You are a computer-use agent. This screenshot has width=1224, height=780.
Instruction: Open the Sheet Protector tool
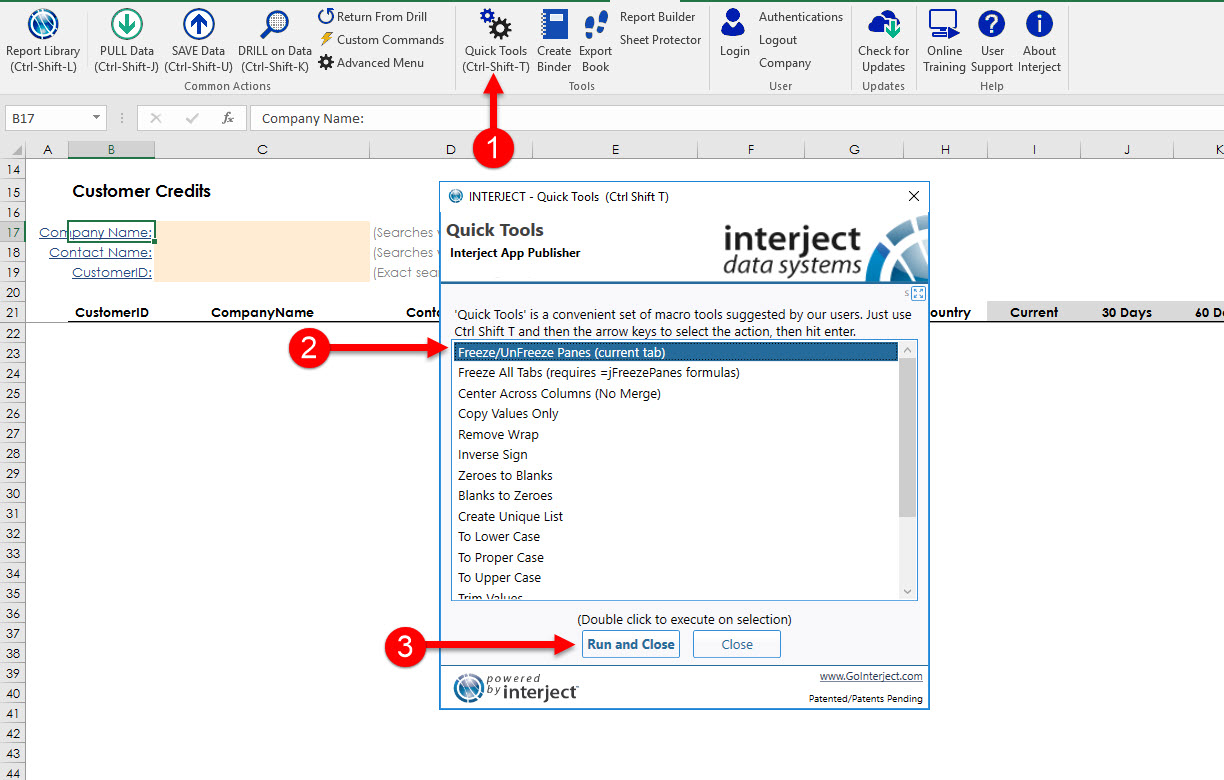click(x=660, y=40)
